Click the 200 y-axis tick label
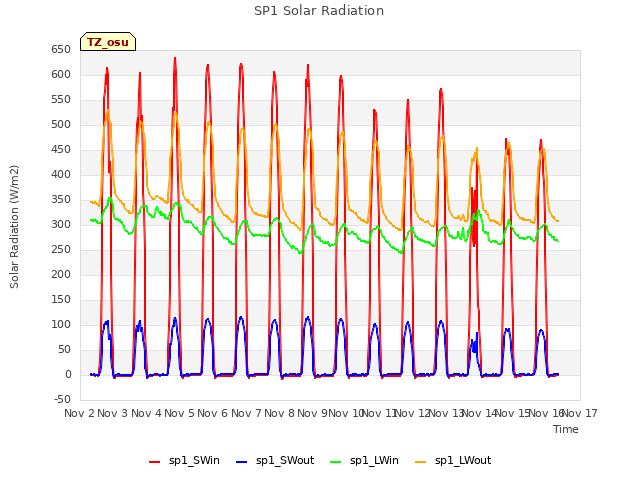The image size is (640, 480). [61, 275]
